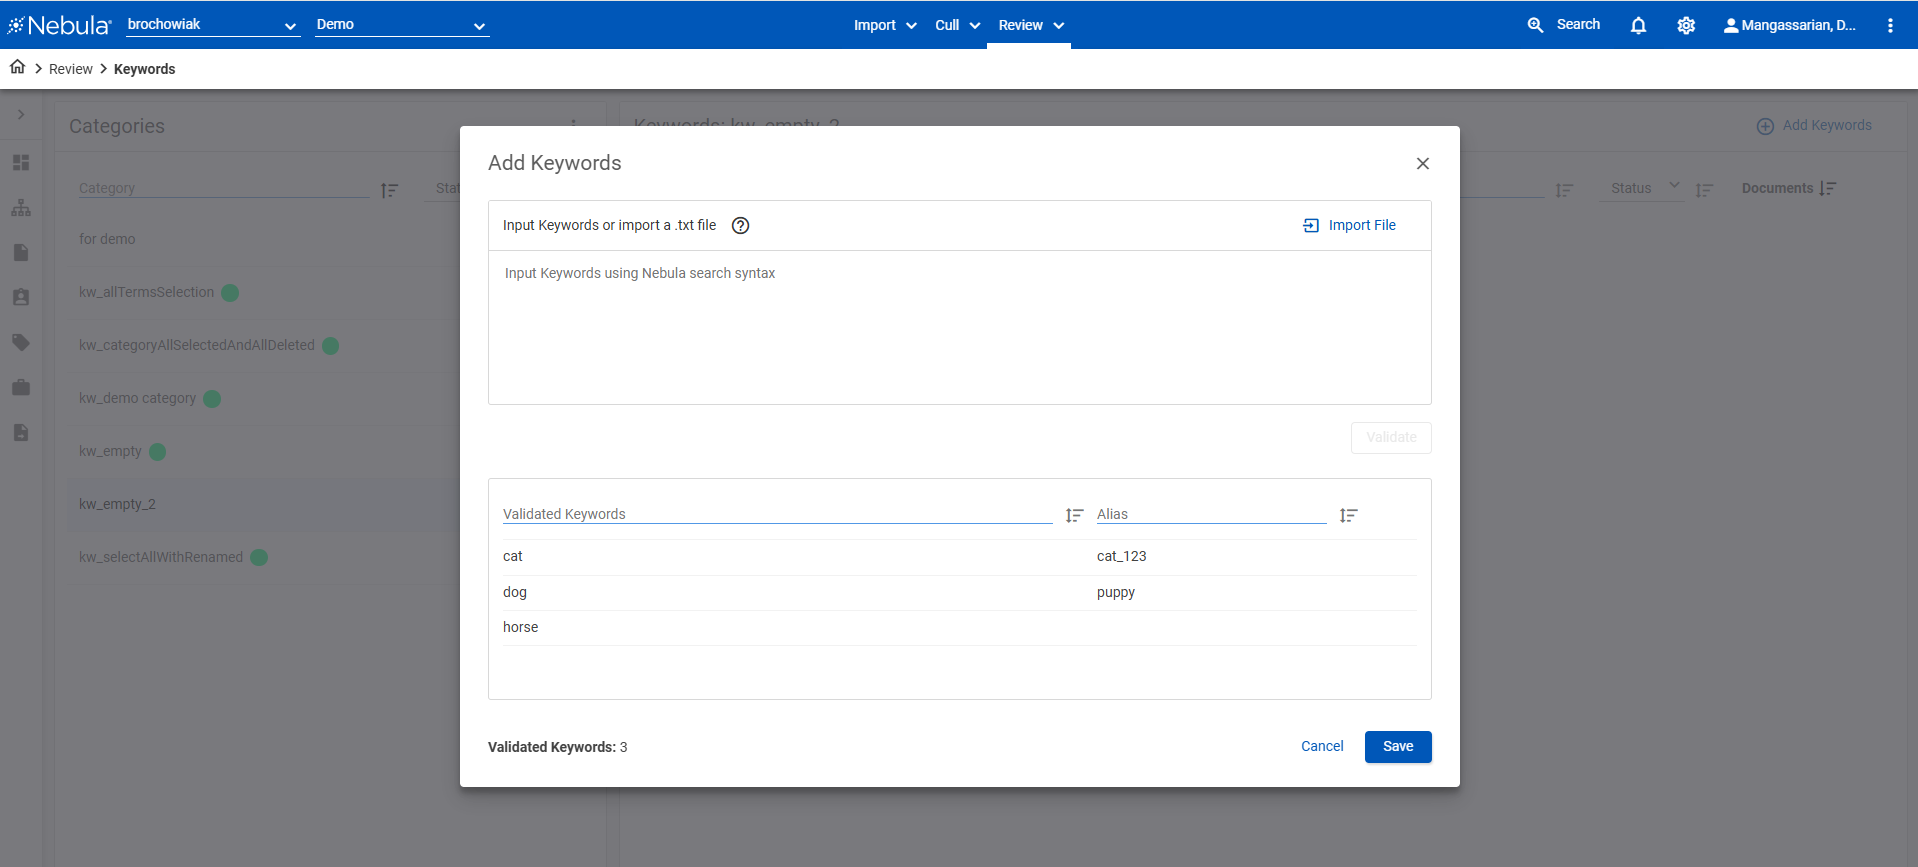Viewport: 1918px width, 867px height.
Task: Select kw_selectAllWithRenamed category
Action: (x=263, y=557)
